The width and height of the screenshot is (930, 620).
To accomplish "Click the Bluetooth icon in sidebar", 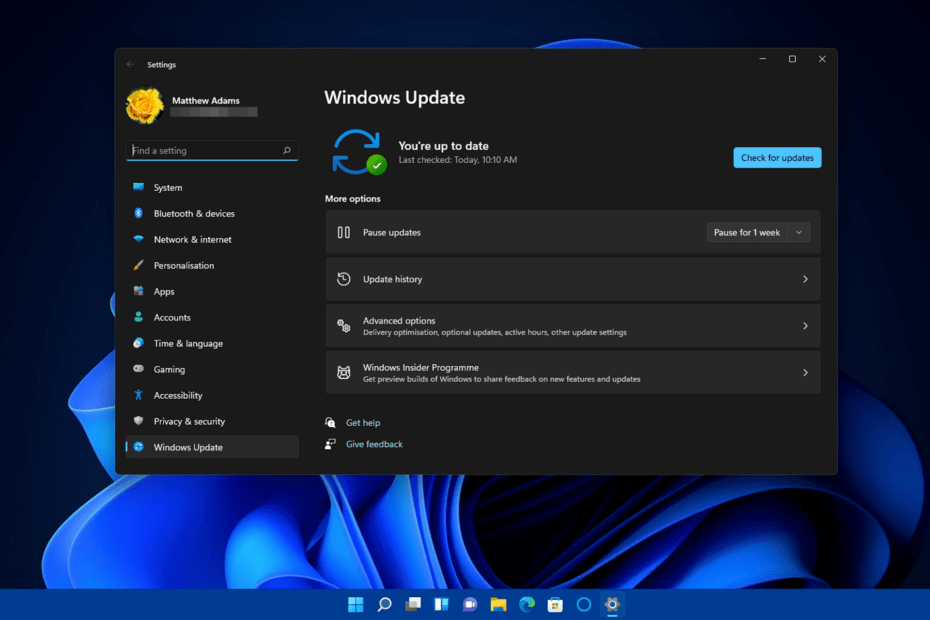I will (x=138, y=213).
